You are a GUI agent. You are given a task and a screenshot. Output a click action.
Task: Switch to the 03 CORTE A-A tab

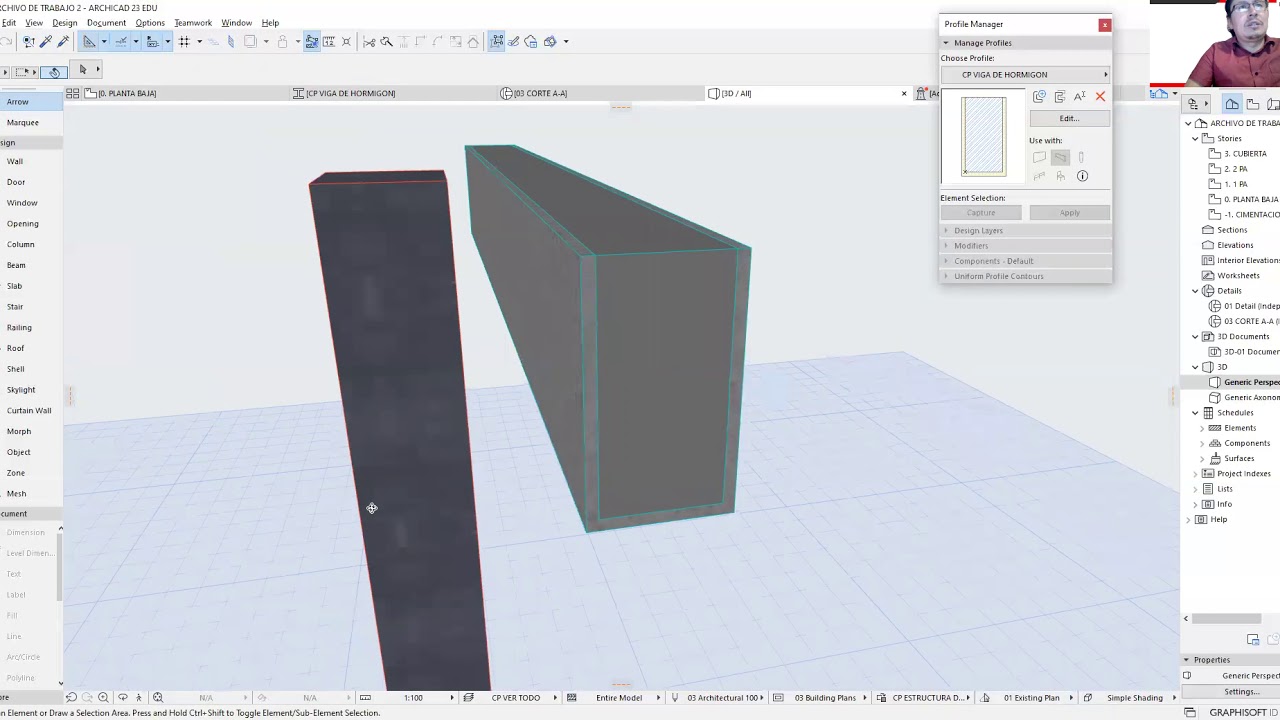602,93
